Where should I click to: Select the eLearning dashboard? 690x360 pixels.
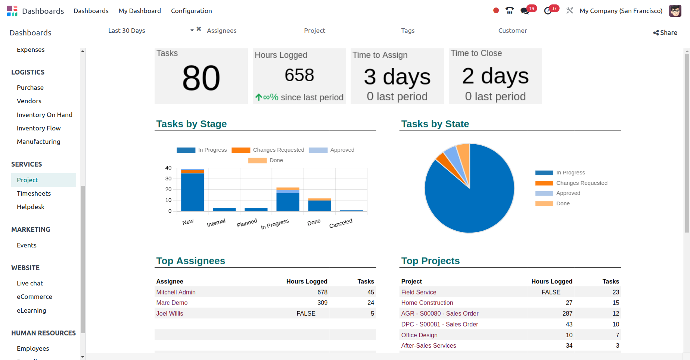tap(31, 311)
